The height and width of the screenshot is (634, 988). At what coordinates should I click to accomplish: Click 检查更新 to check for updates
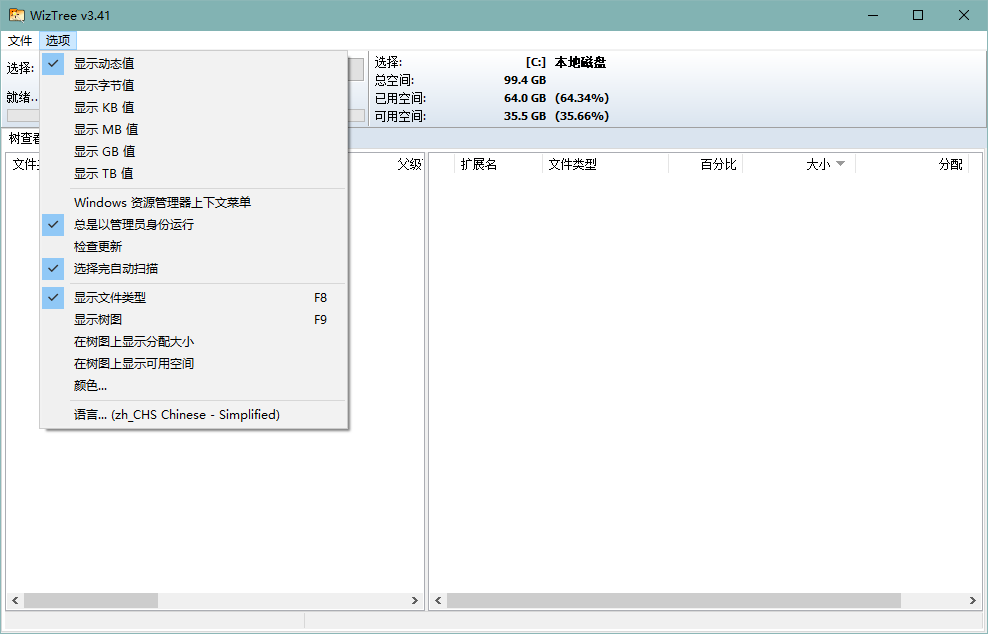point(98,246)
